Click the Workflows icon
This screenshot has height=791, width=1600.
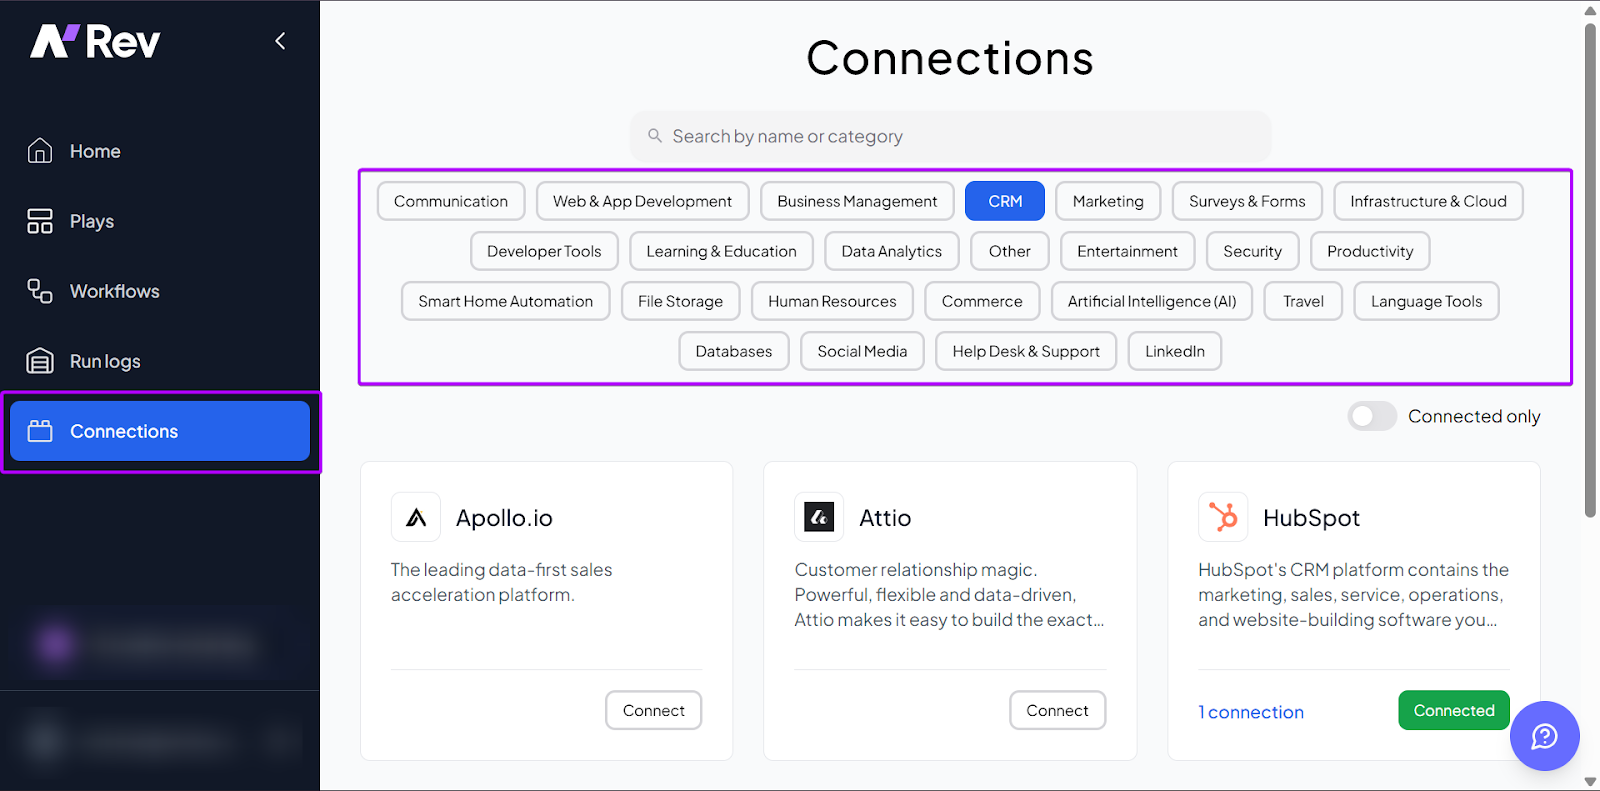40,291
